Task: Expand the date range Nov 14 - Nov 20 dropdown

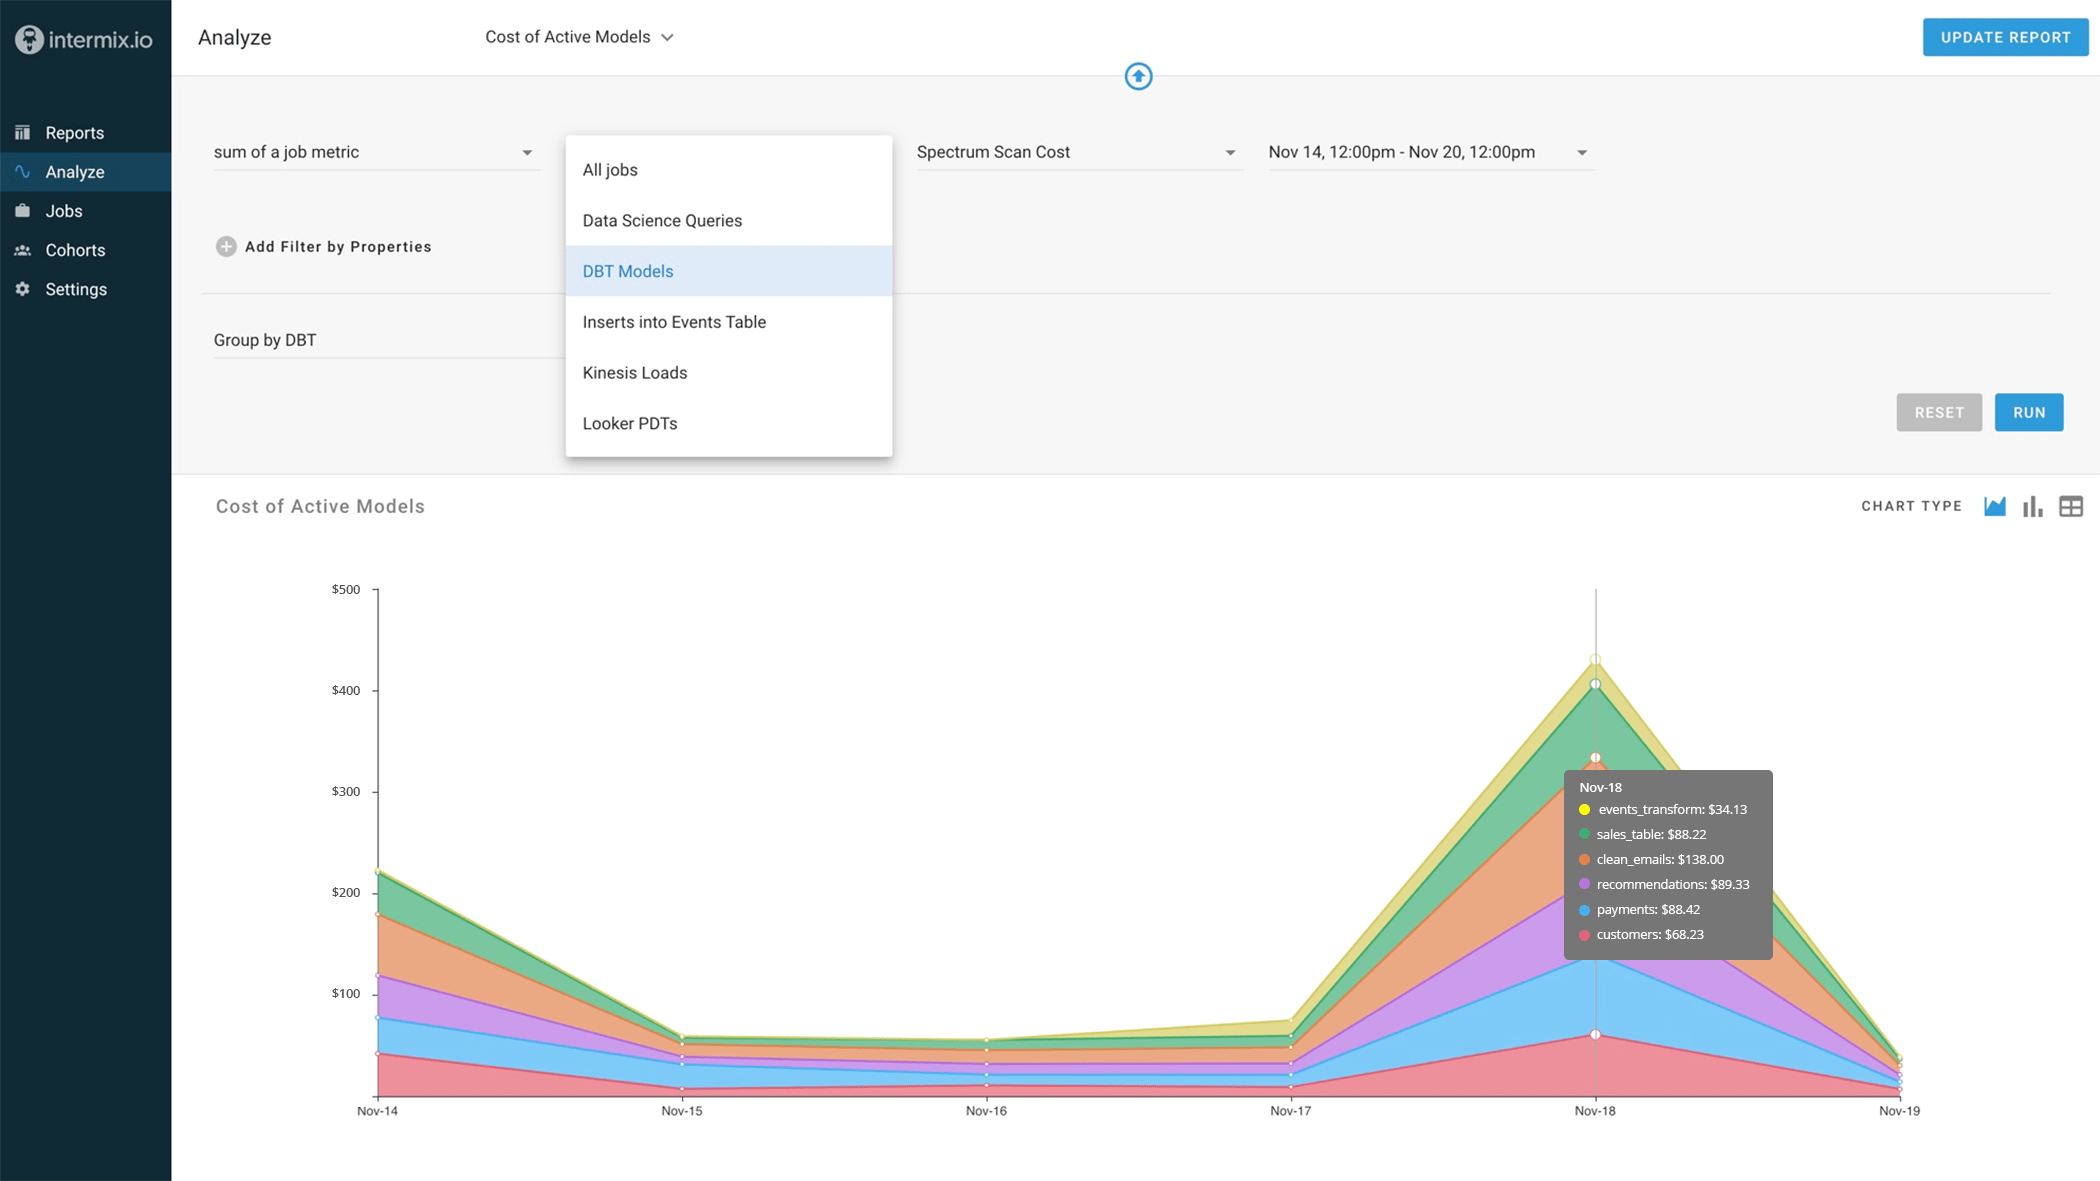Action: (x=1428, y=152)
